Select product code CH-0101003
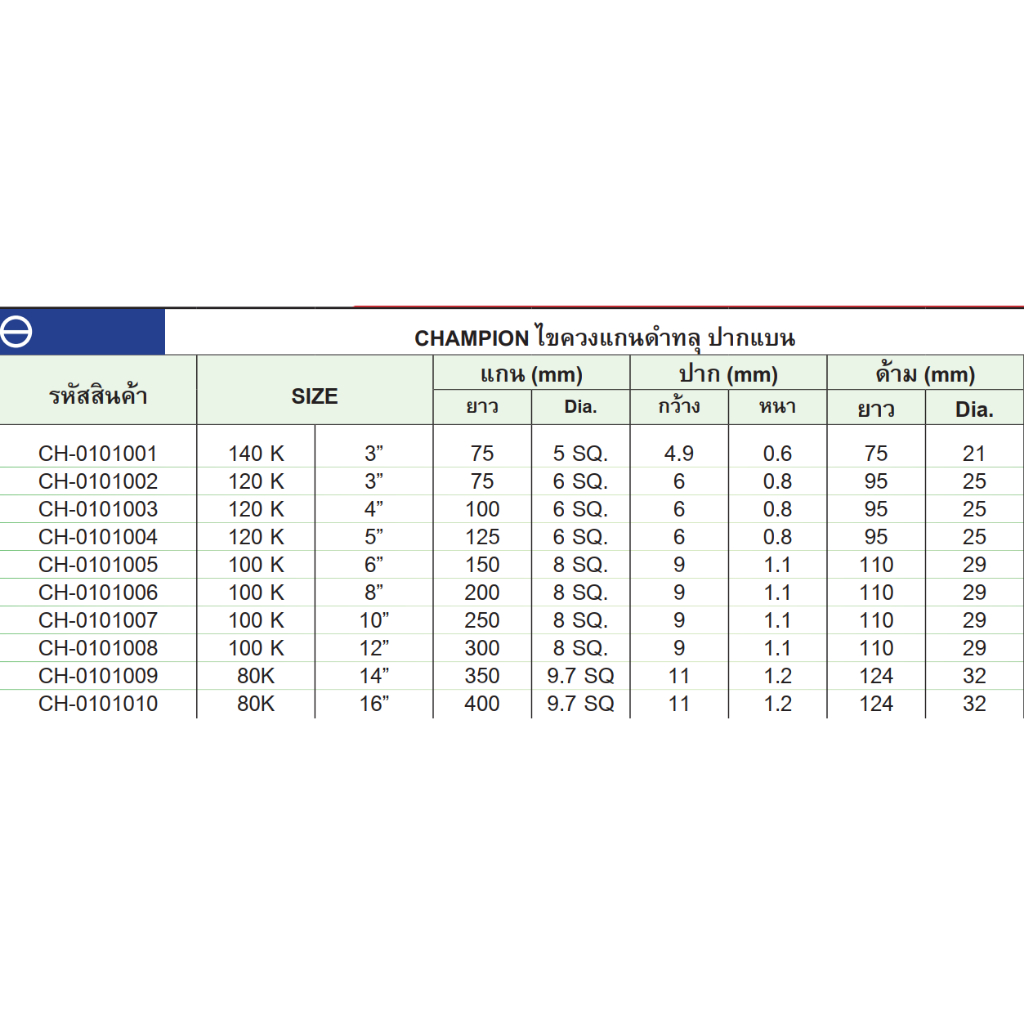Image resolution: width=1024 pixels, height=1024 pixels. point(98,509)
